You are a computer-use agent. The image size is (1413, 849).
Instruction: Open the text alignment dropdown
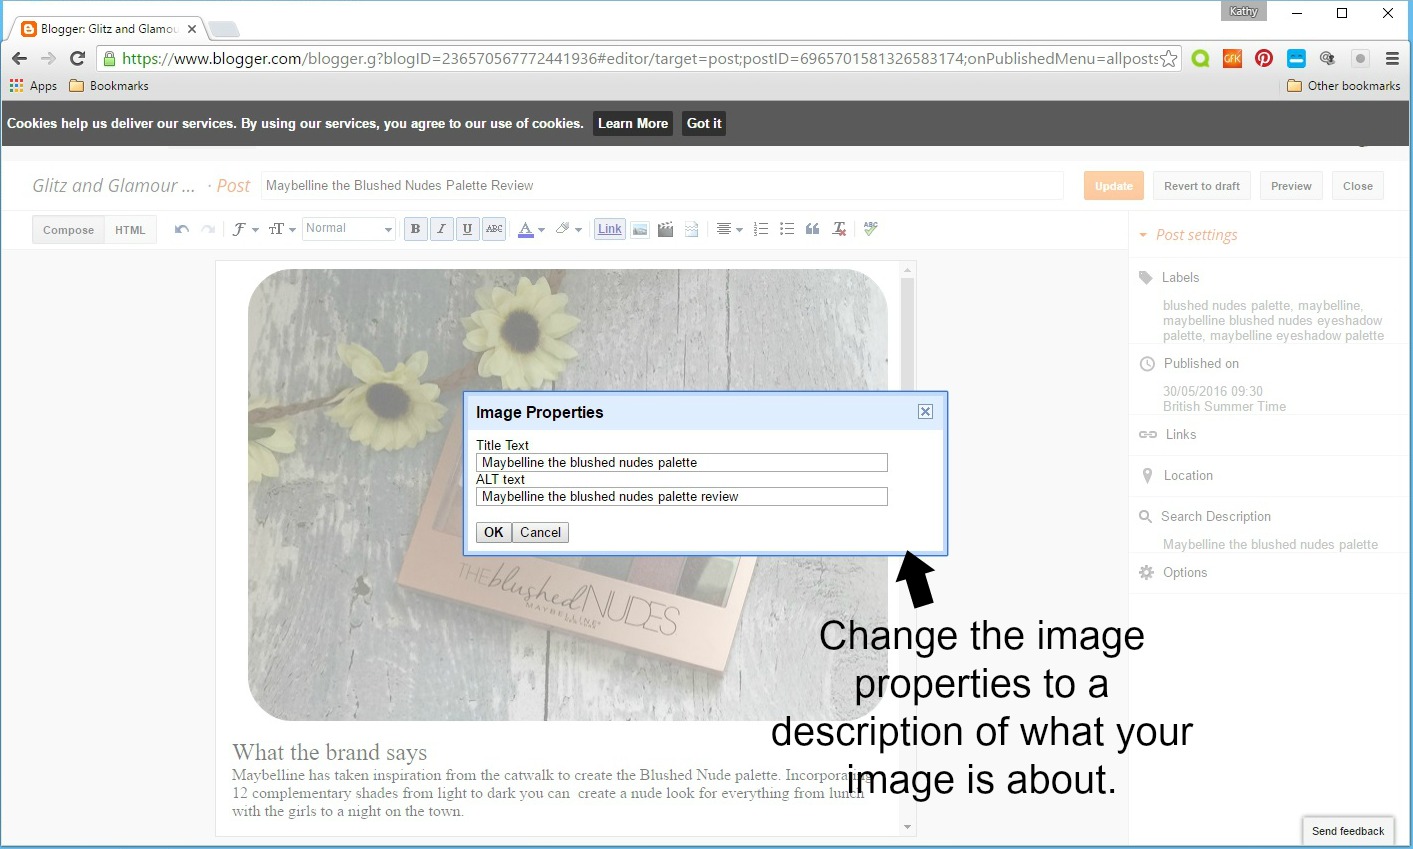(730, 229)
